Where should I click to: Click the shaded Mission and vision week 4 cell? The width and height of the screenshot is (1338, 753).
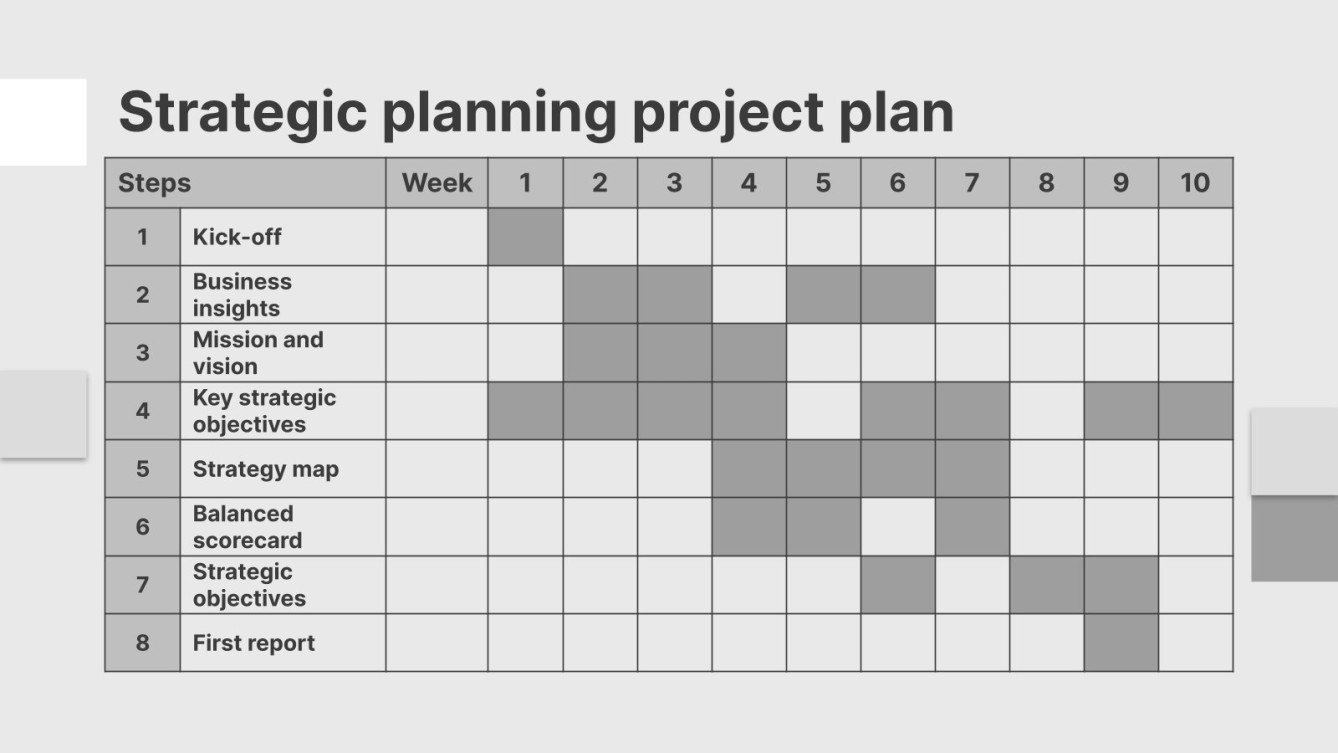pos(749,353)
